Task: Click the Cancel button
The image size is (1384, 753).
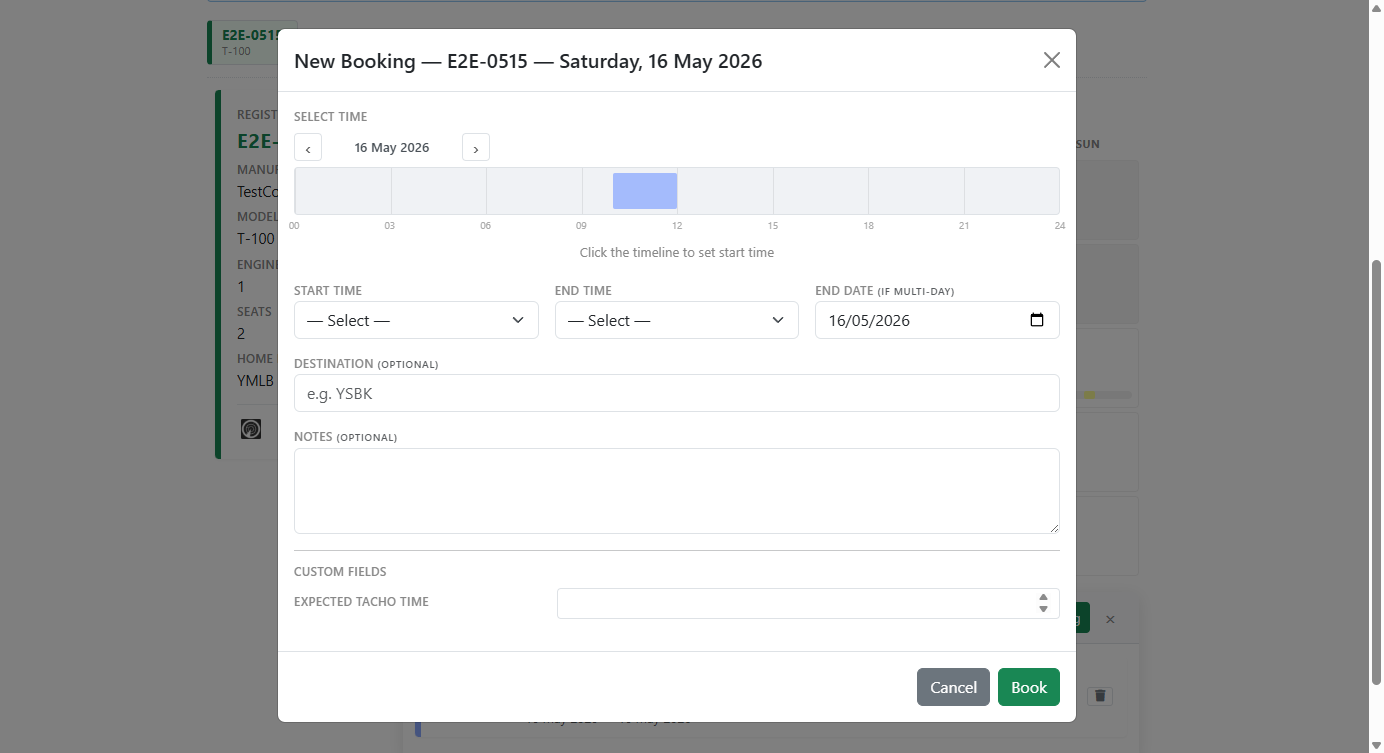Action: [x=953, y=687]
